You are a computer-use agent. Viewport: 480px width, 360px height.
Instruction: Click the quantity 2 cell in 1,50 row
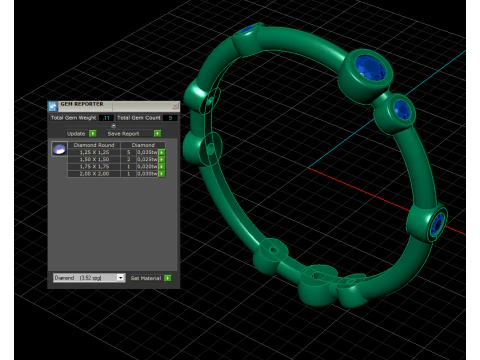pos(128,160)
